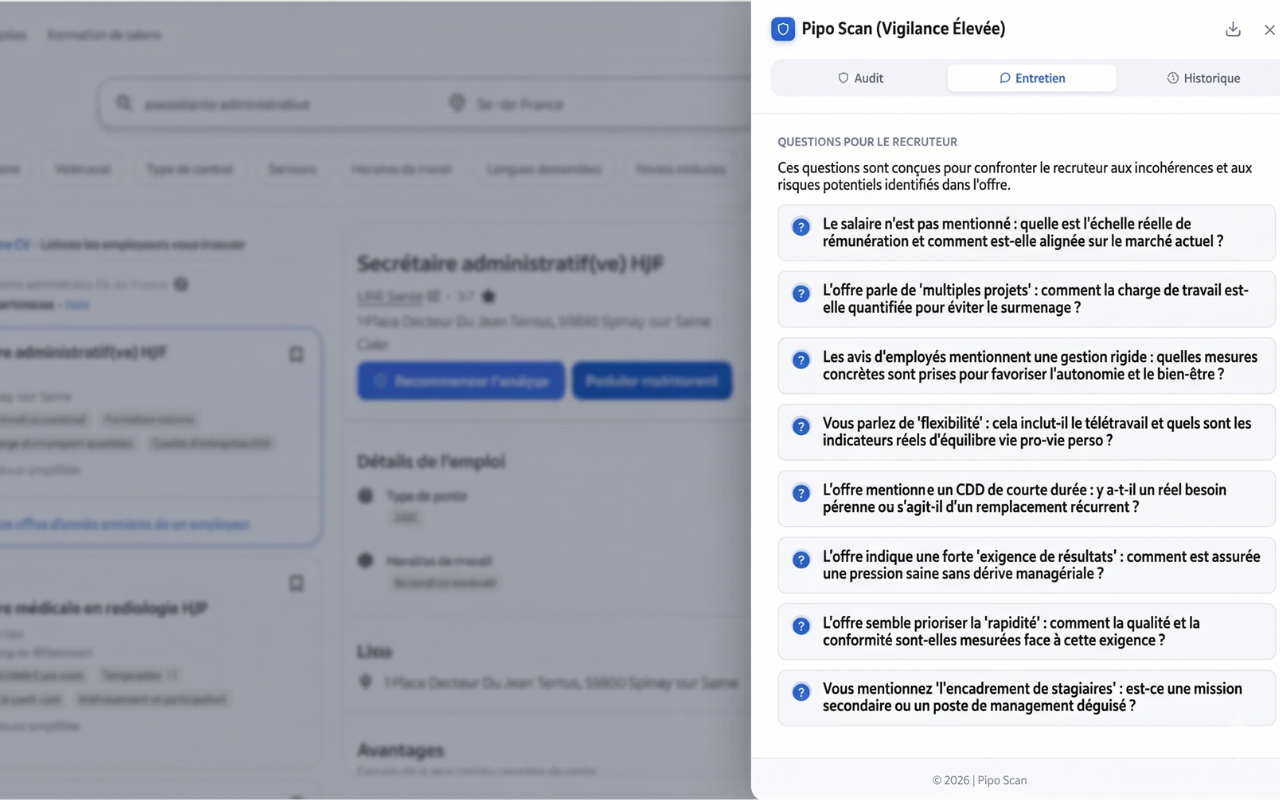
Task: Click the job search keyword field
Action: (280, 104)
